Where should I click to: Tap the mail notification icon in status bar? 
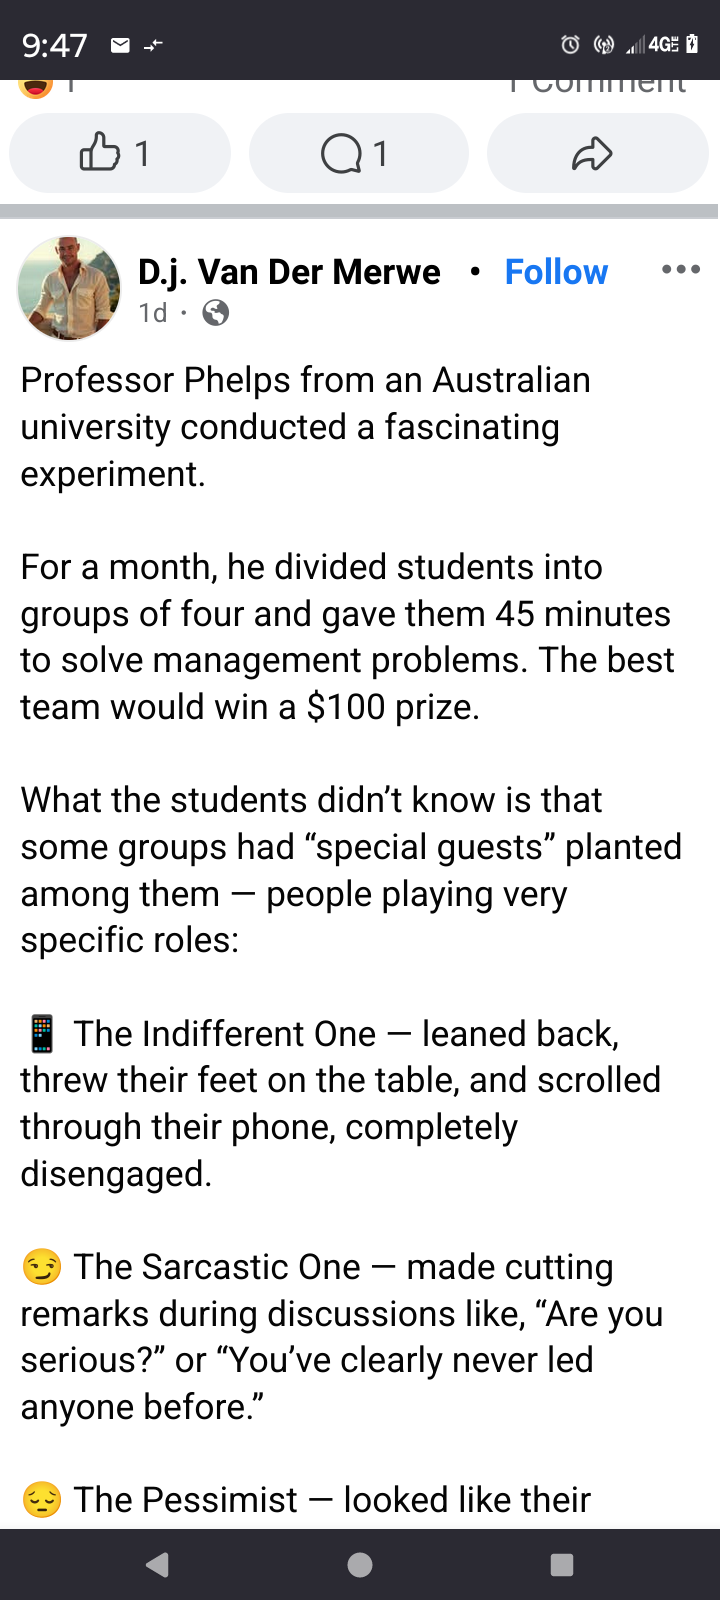(120, 45)
